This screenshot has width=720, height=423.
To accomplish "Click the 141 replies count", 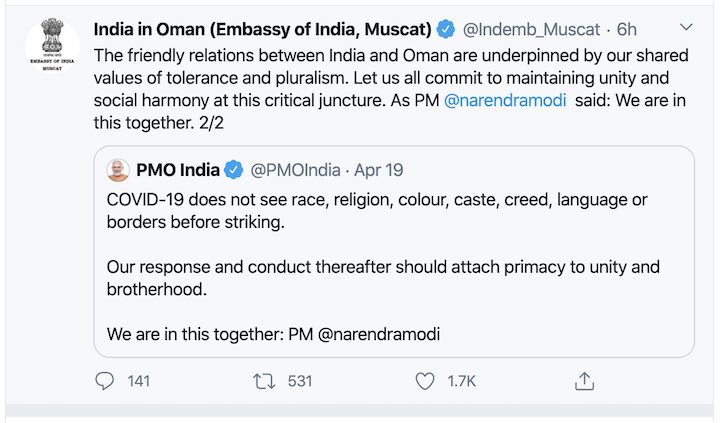I will (139, 381).
